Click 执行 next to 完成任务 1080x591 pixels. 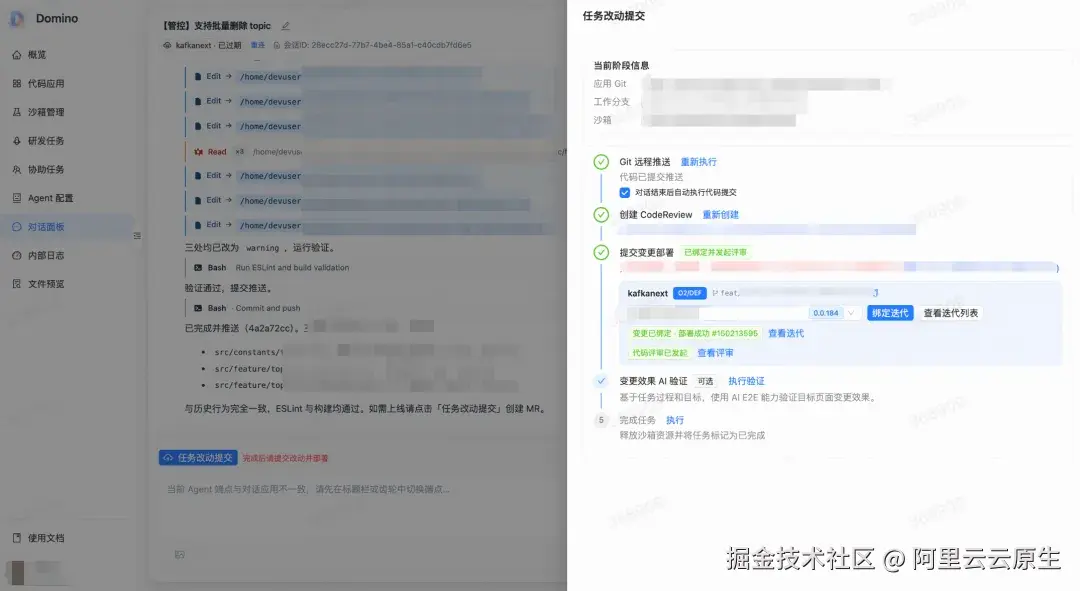point(675,420)
